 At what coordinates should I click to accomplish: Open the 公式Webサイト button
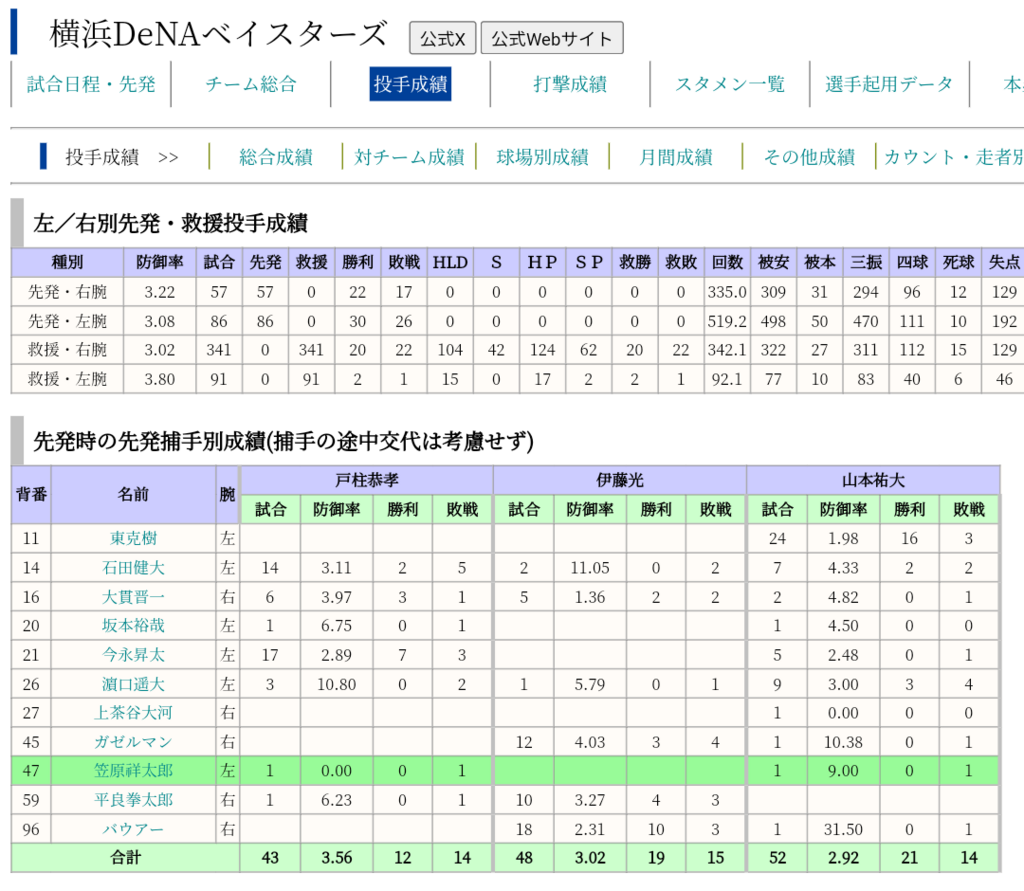(552, 39)
